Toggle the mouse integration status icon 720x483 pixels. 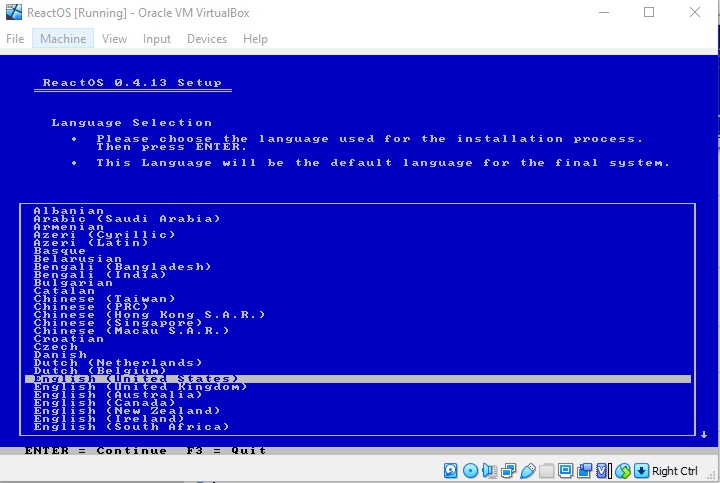pyautogui.click(x=623, y=471)
